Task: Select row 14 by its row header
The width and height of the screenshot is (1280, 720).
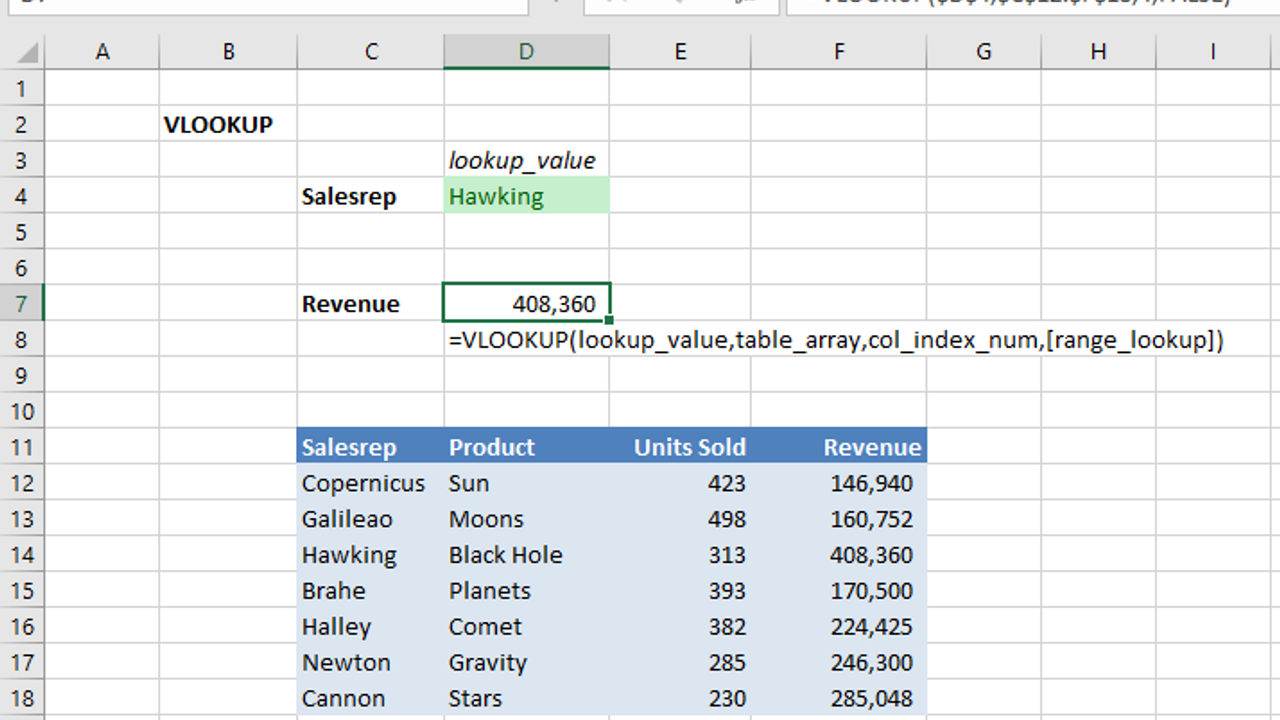Action: coord(22,555)
